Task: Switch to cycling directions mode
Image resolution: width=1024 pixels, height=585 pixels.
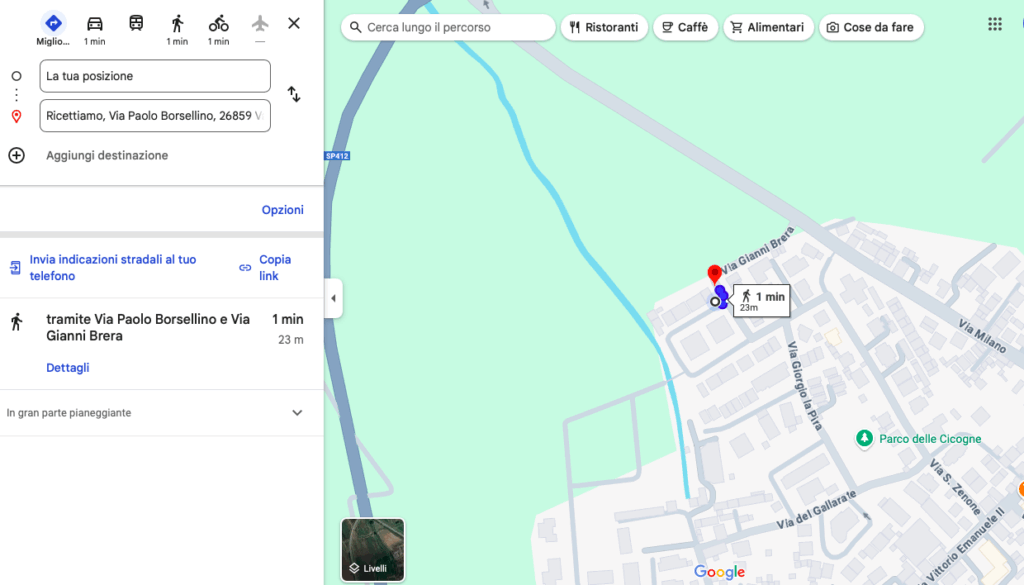Action: [x=219, y=24]
